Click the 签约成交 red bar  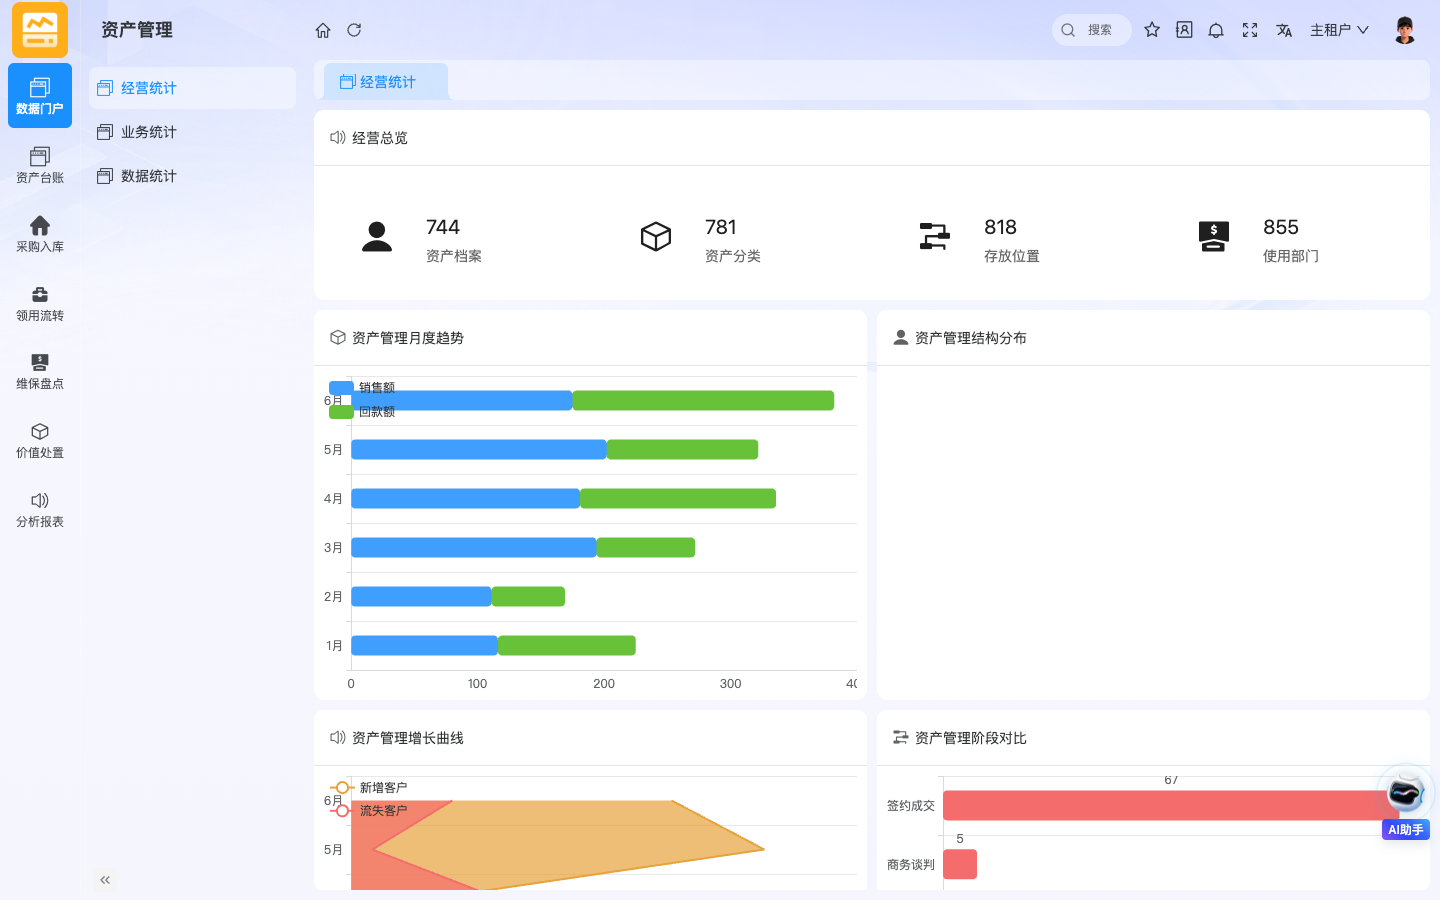click(x=1170, y=806)
